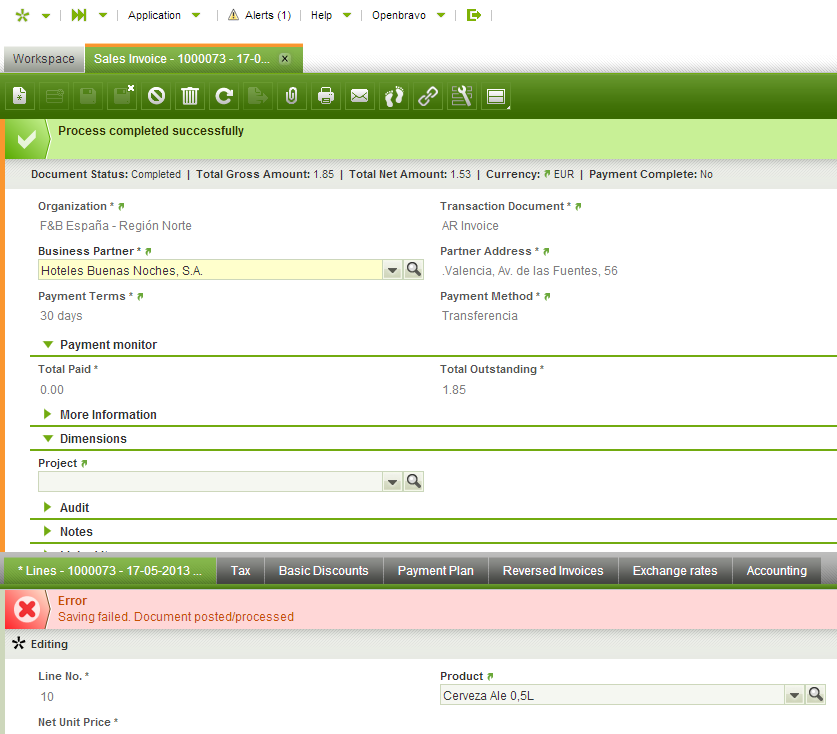This screenshot has width=837, height=734.
Task: Click the Product label link arrow
Action: coord(490,676)
